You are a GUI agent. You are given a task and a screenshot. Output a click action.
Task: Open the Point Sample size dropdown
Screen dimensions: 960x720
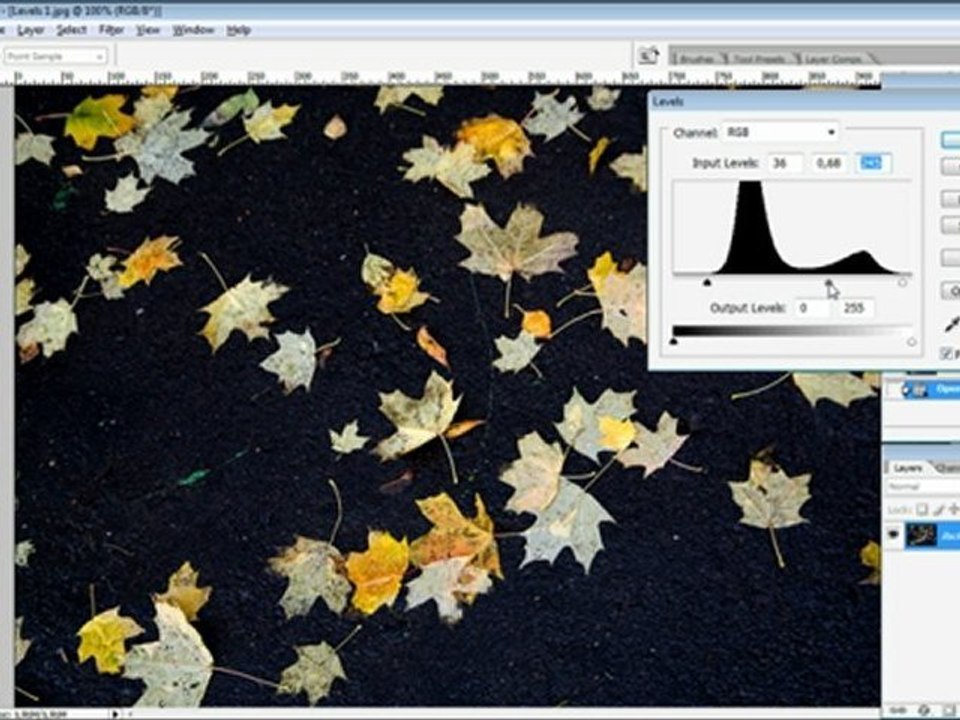pos(55,56)
